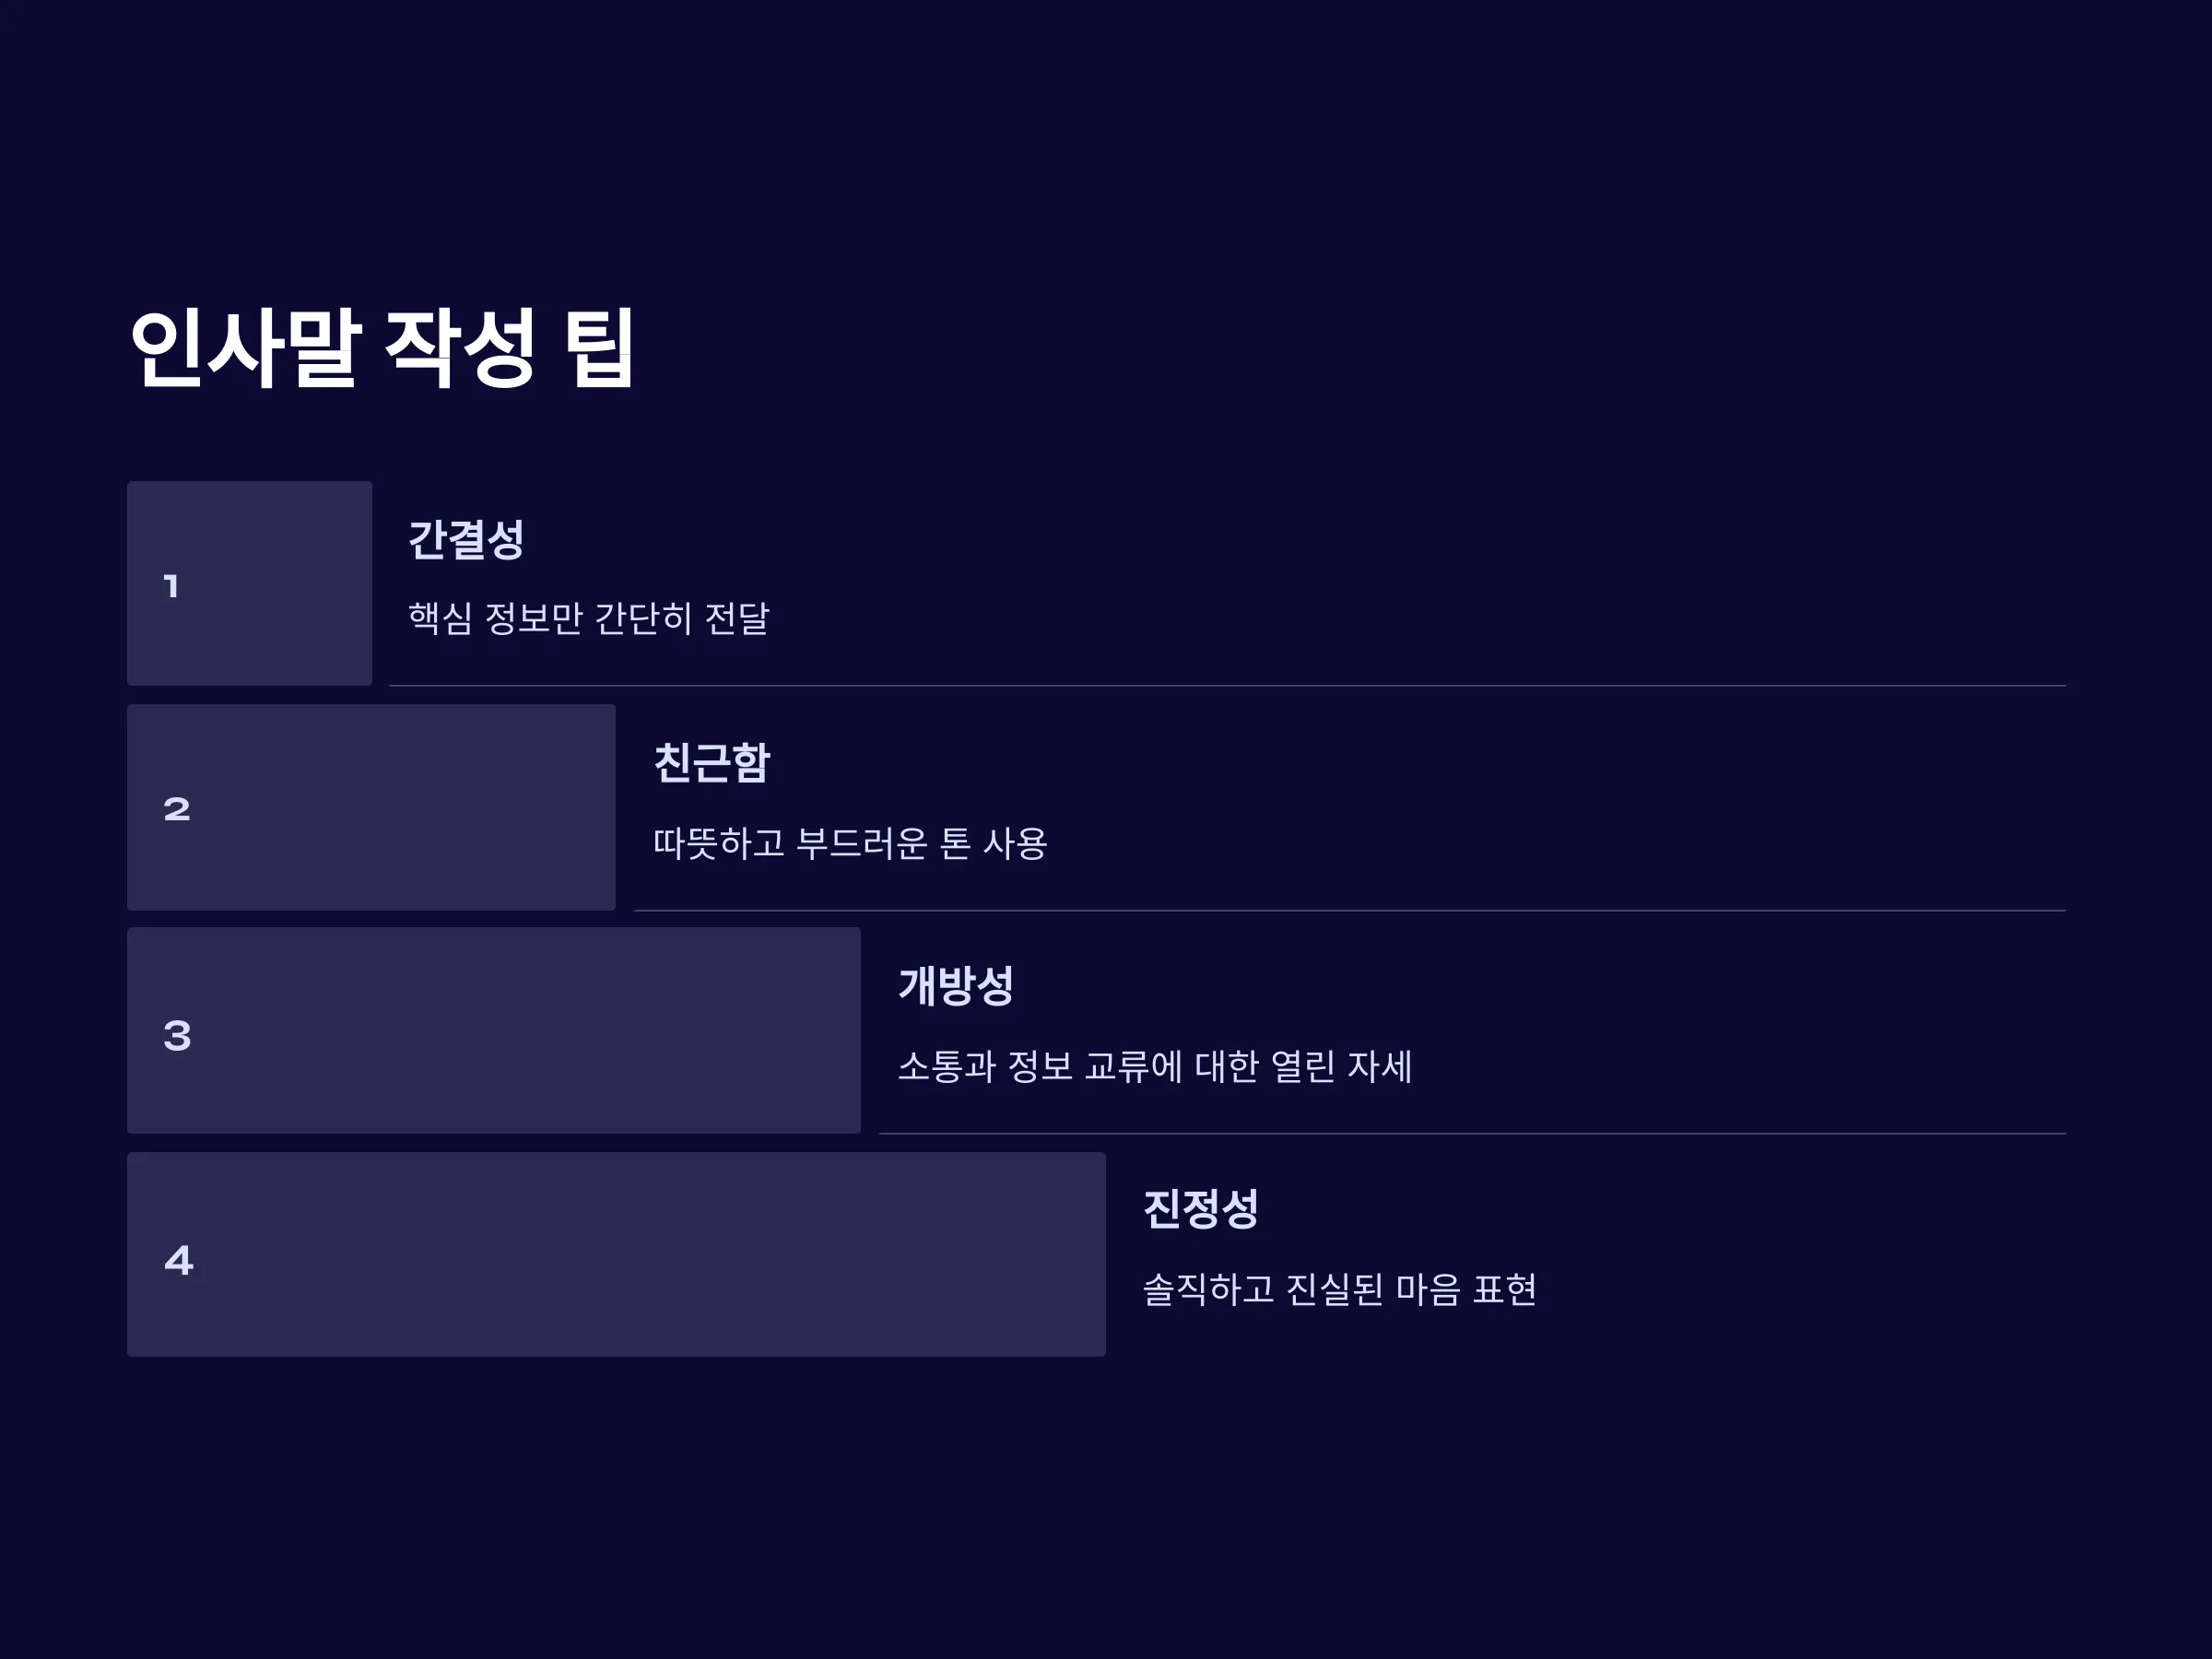Click the digit 2 label
Viewport: 2212px width, 1659px height.
click(177, 809)
